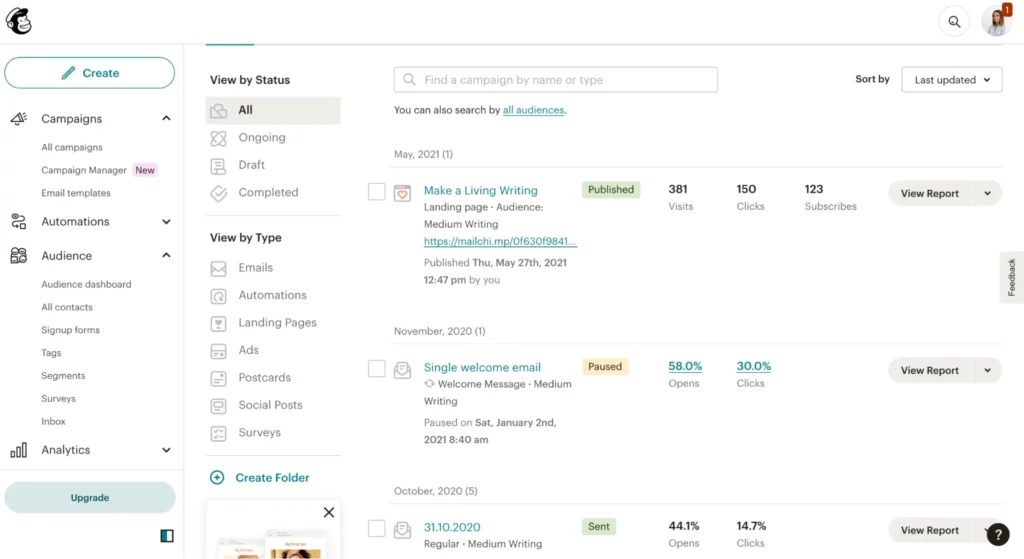The width and height of the screenshot is (1024, 559).
Task: Open the profile avatar menu
Action: (997, 21)
